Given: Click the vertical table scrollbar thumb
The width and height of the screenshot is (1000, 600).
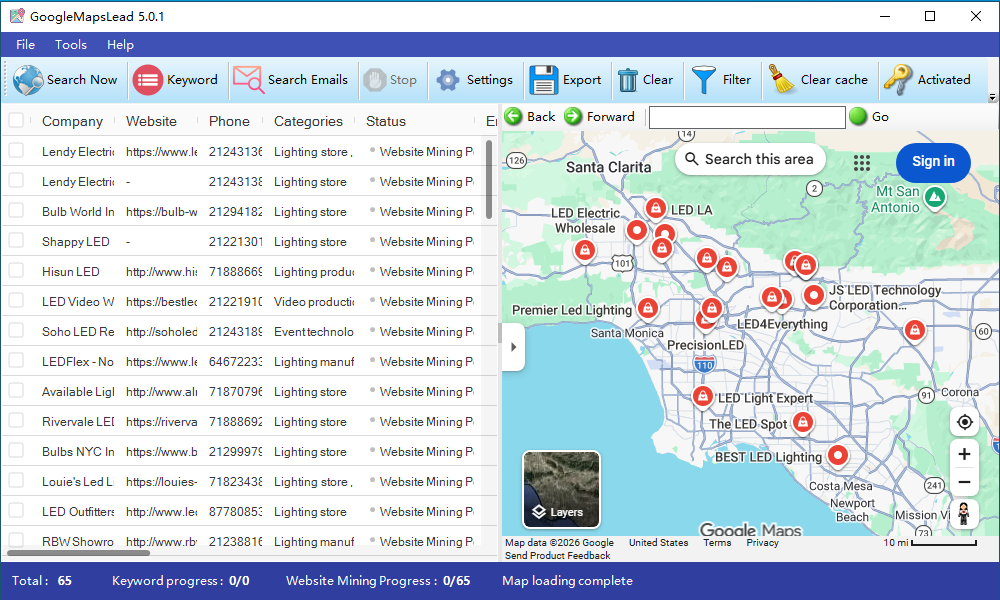Looking at the screenshot, I should [489, 180].
